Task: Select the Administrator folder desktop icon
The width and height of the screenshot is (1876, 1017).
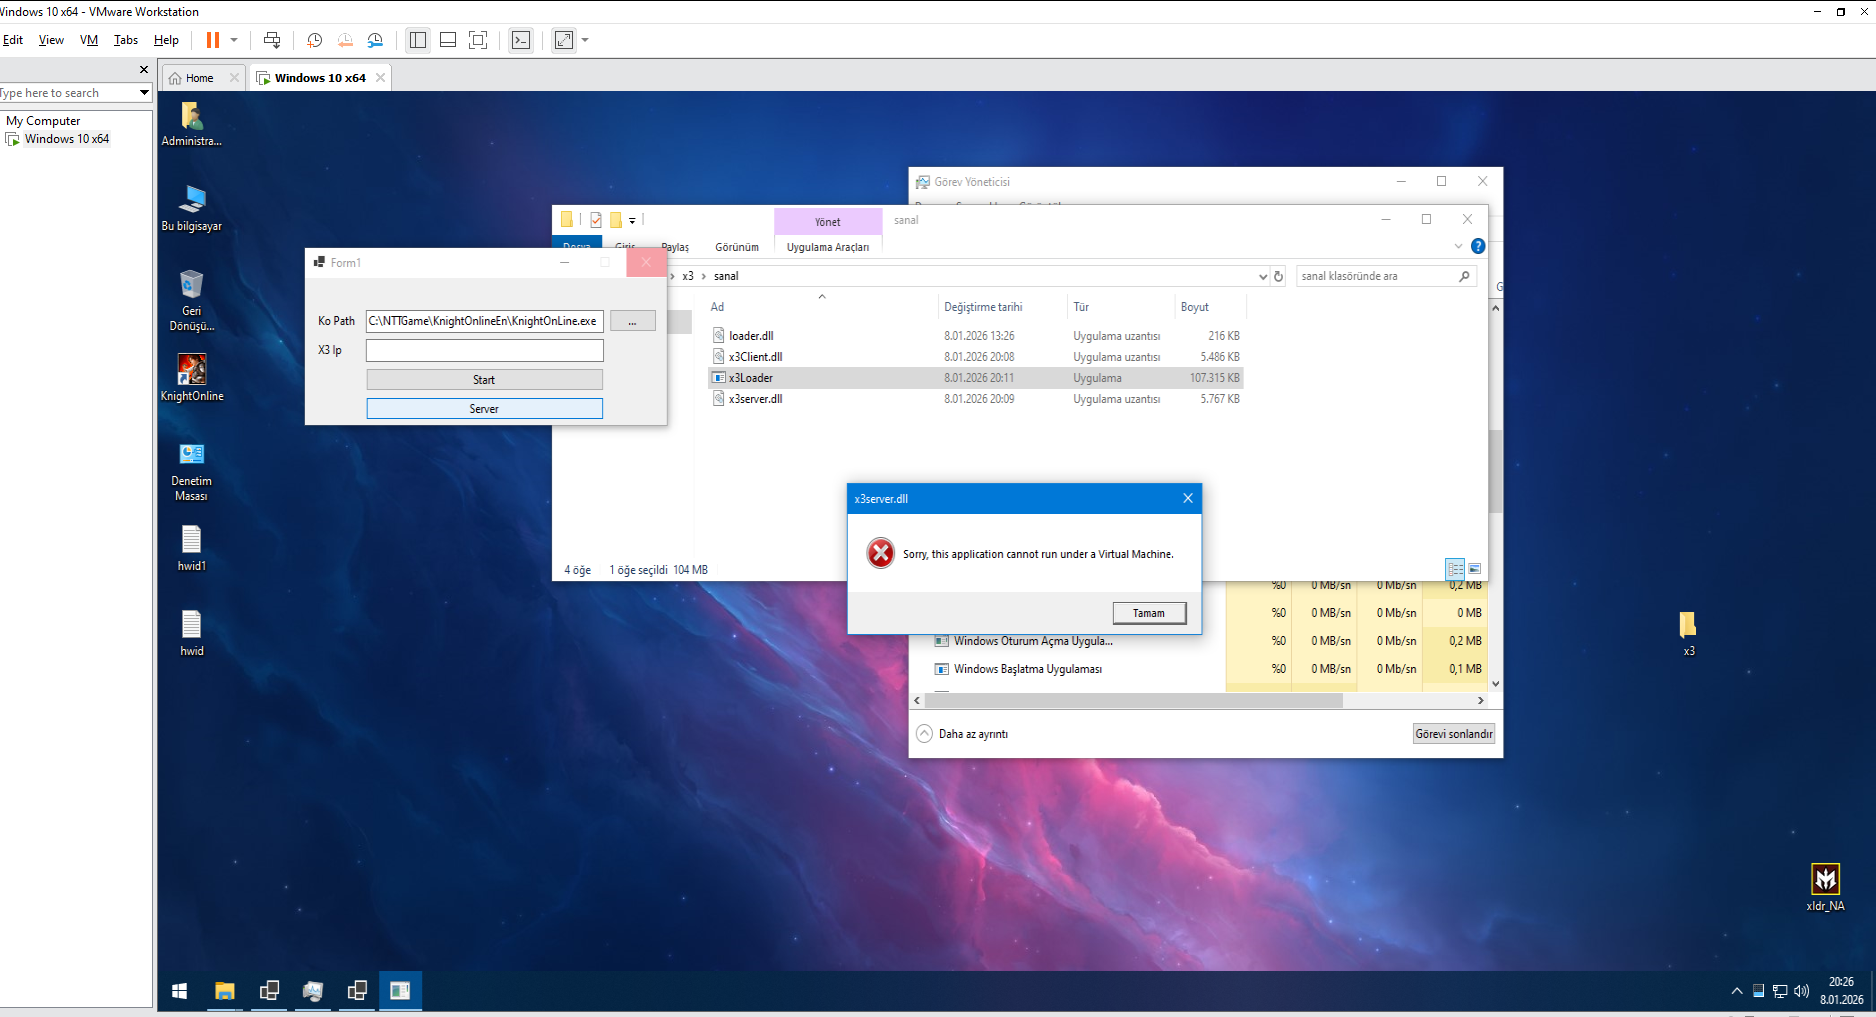Action: click(192, 124)
